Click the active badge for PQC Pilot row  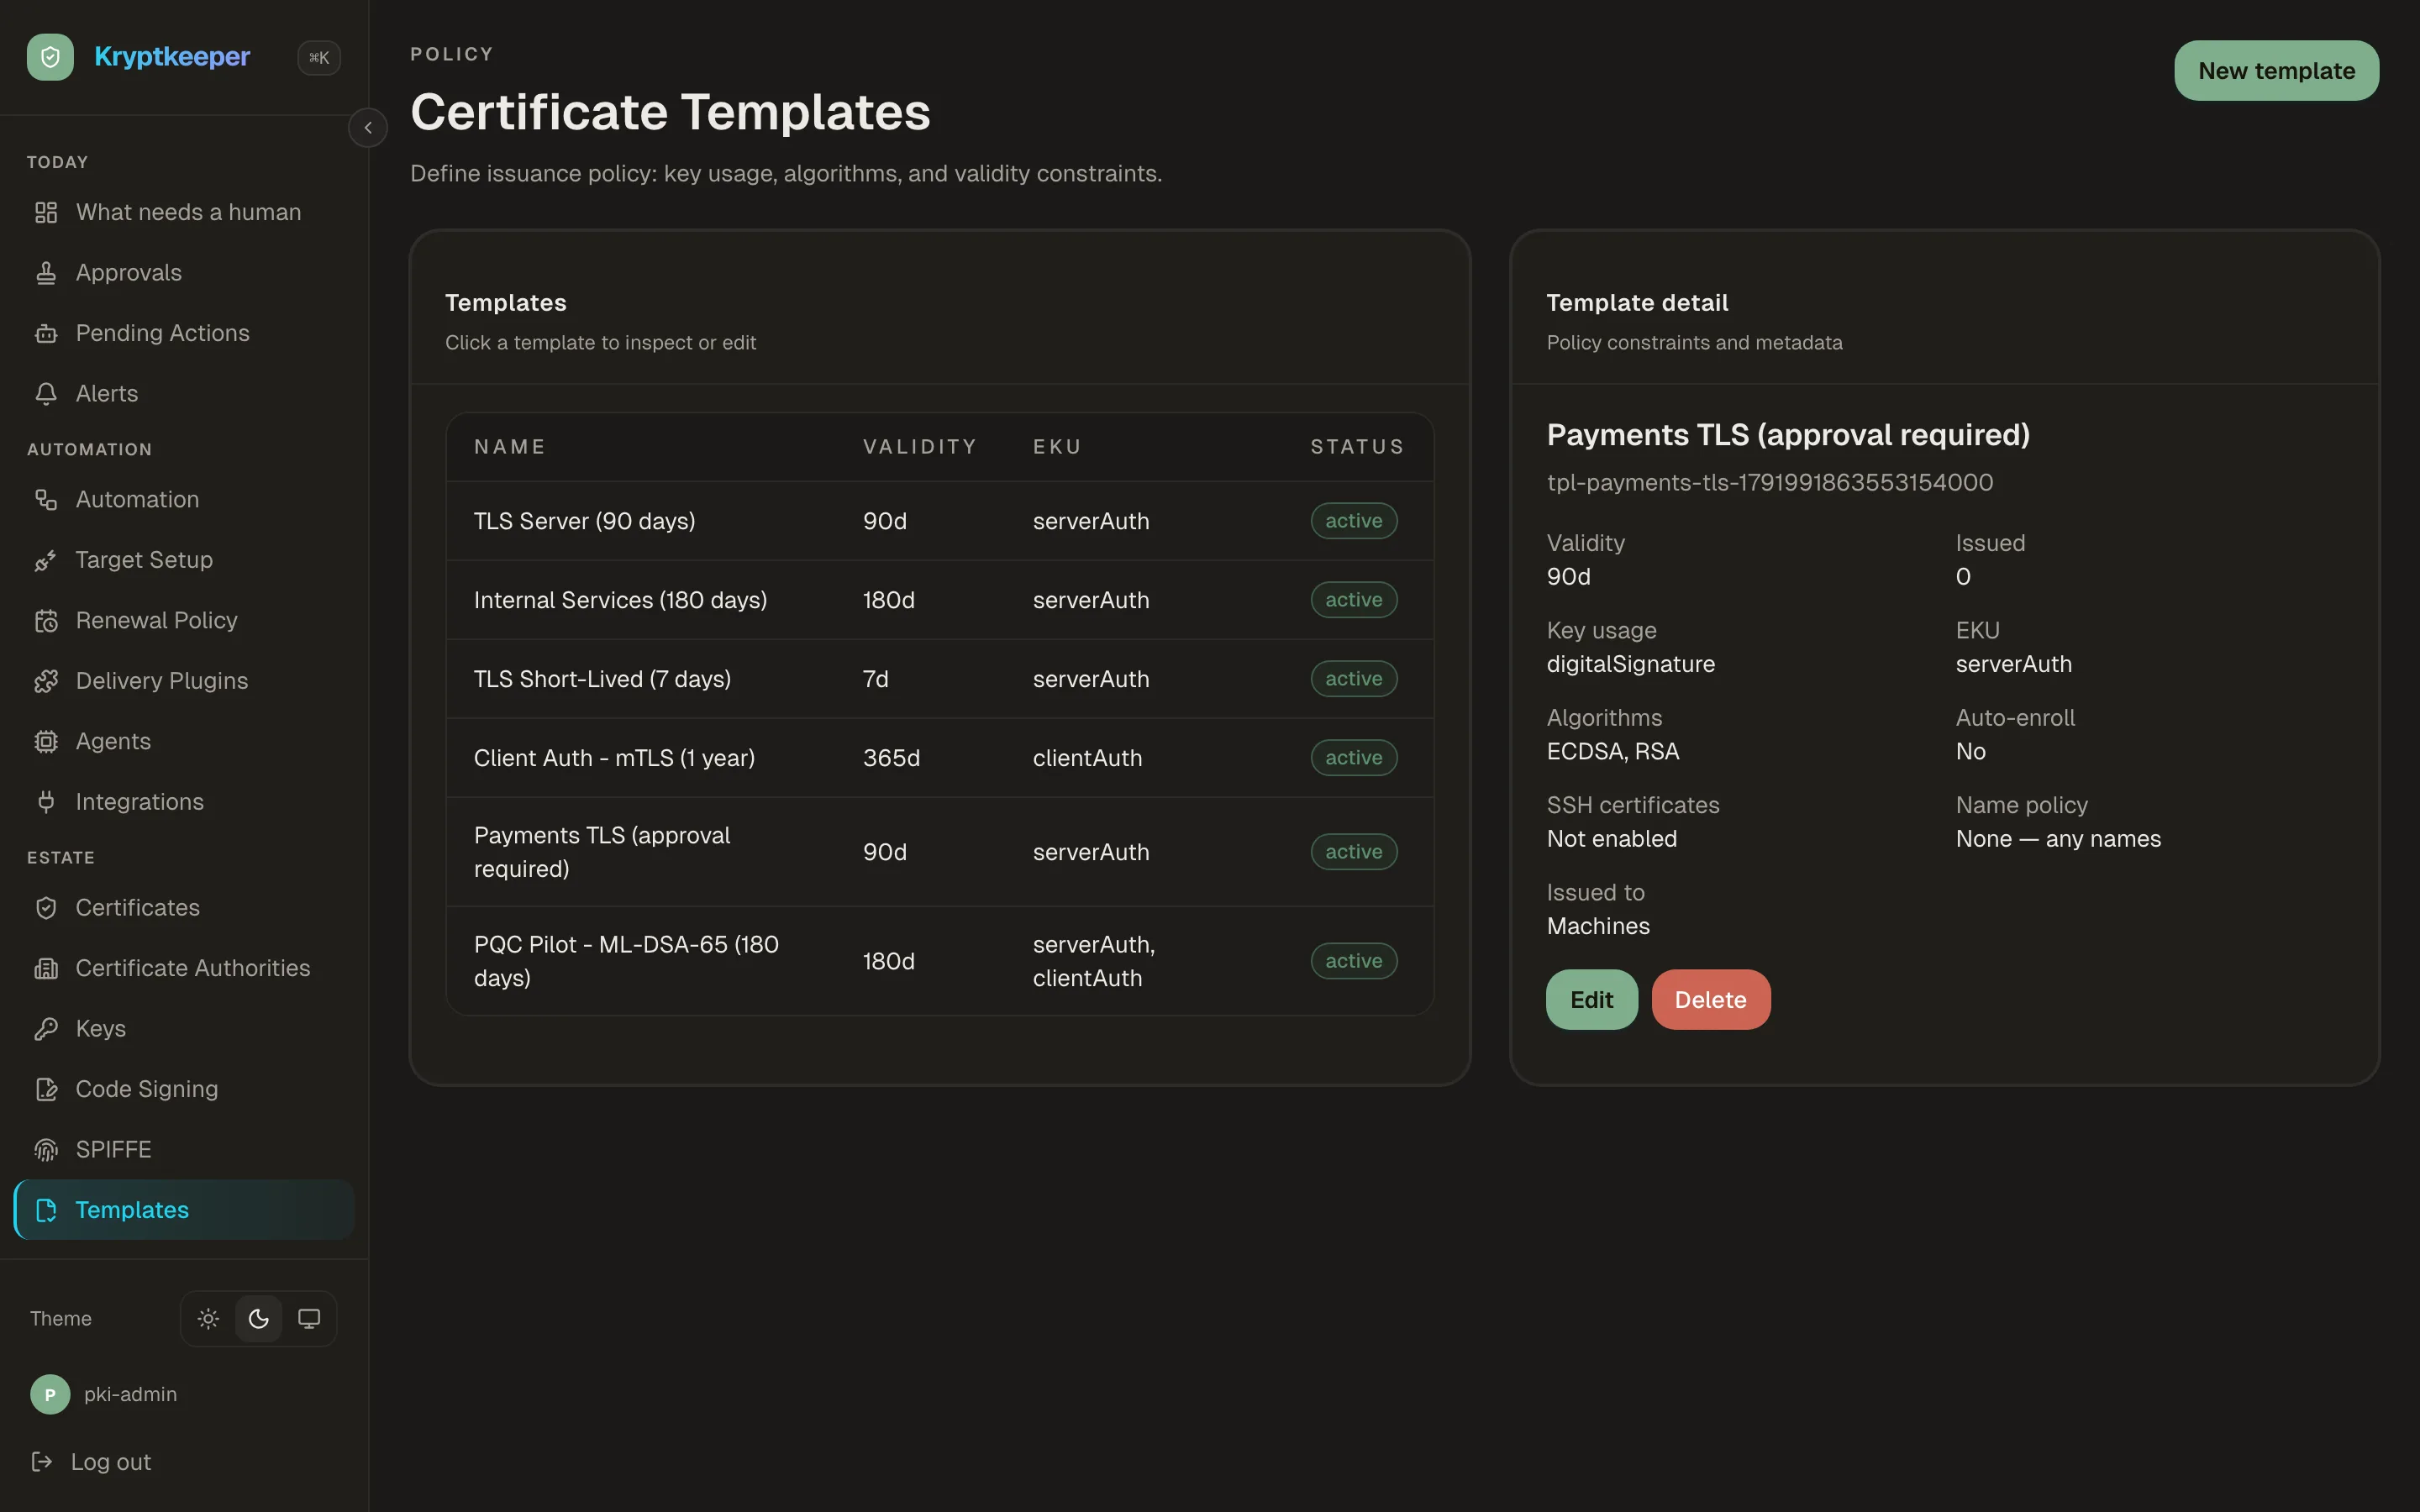tap(1353, 961)
